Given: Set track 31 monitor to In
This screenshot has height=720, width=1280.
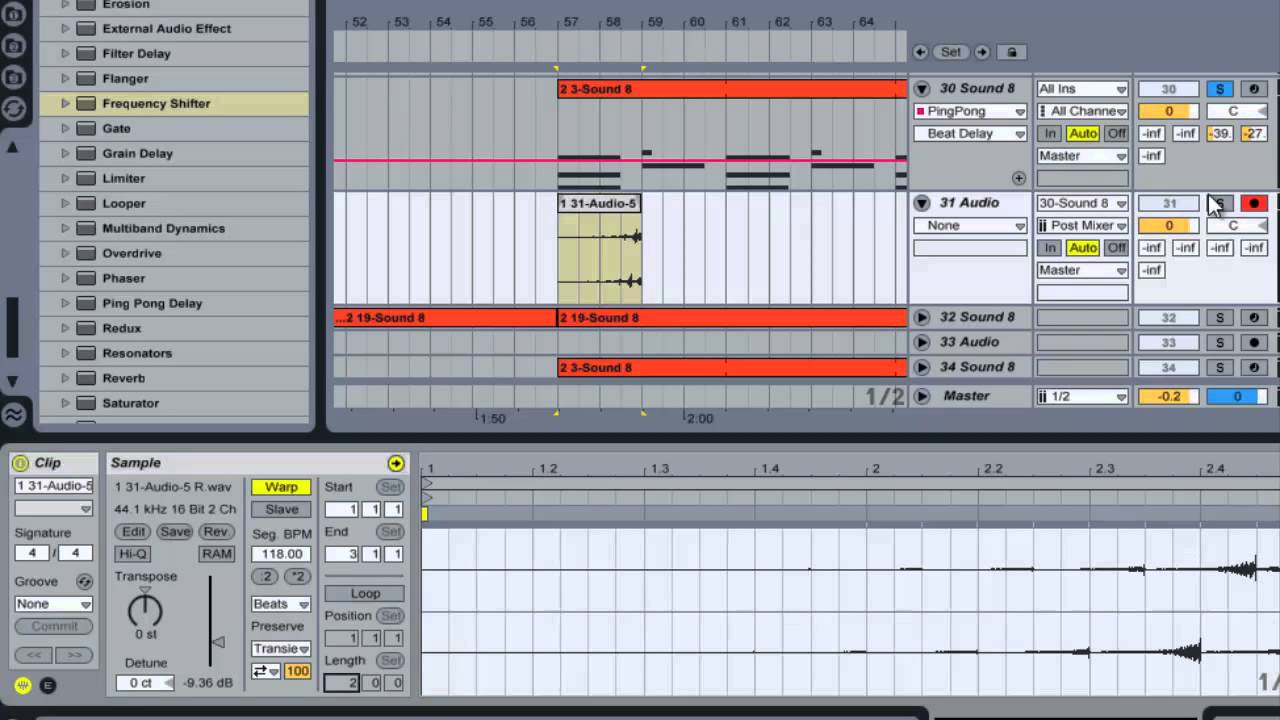Looking at the screenshot, I should pos(1050,248).
